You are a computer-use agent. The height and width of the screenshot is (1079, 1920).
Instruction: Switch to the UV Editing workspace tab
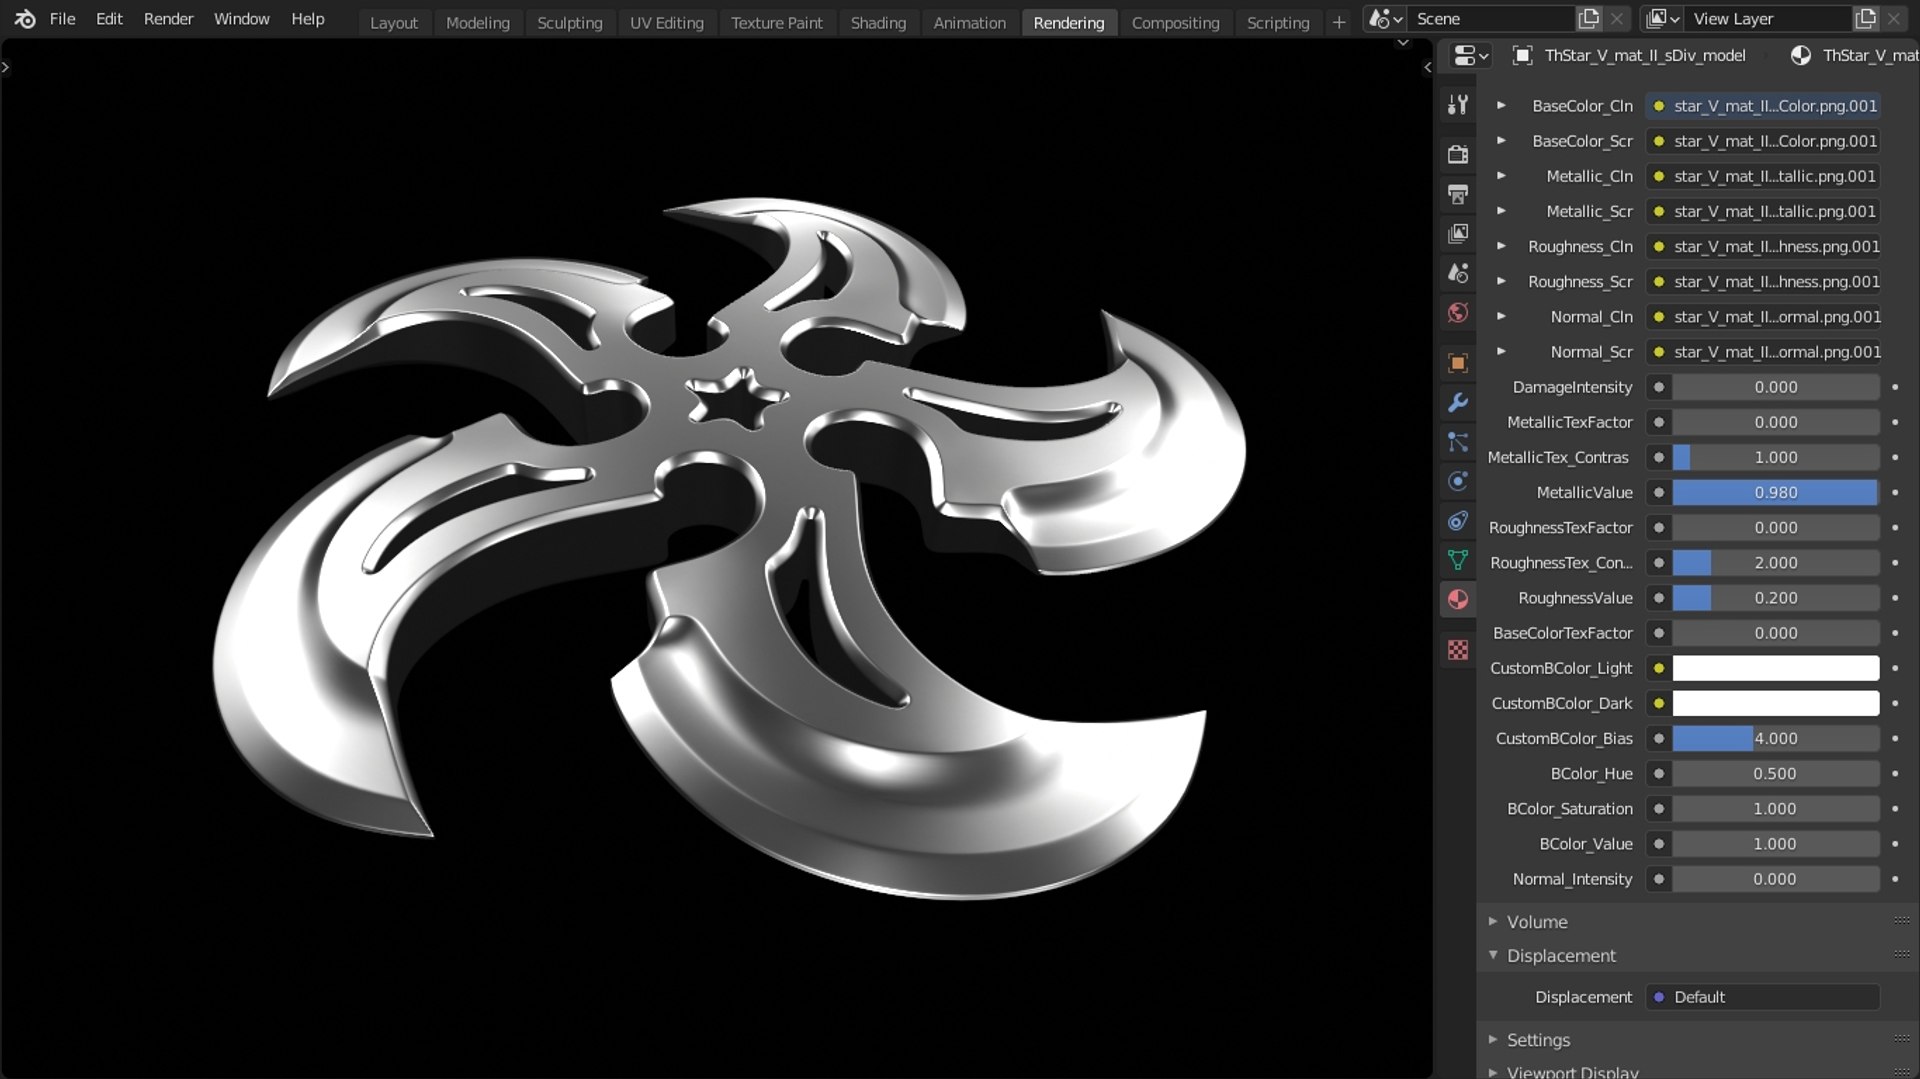667,22
